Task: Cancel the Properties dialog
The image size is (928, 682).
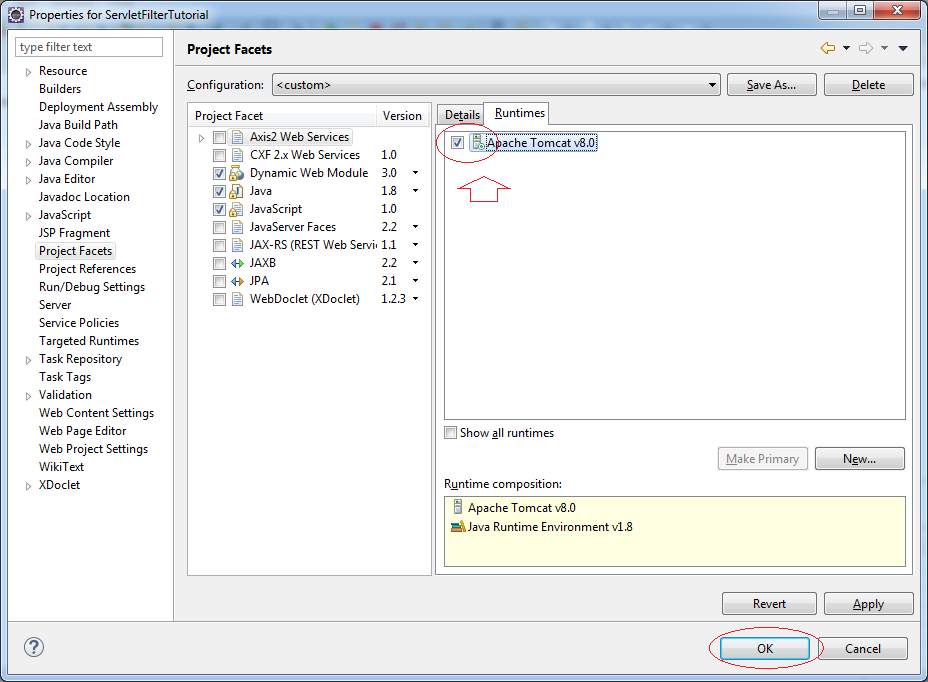Action: point(862,649)
